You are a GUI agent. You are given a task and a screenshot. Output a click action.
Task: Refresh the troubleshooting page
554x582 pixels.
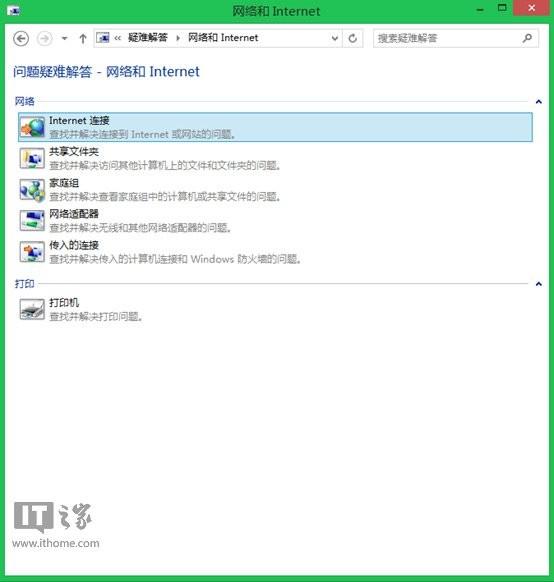click(x=353, y=38)
